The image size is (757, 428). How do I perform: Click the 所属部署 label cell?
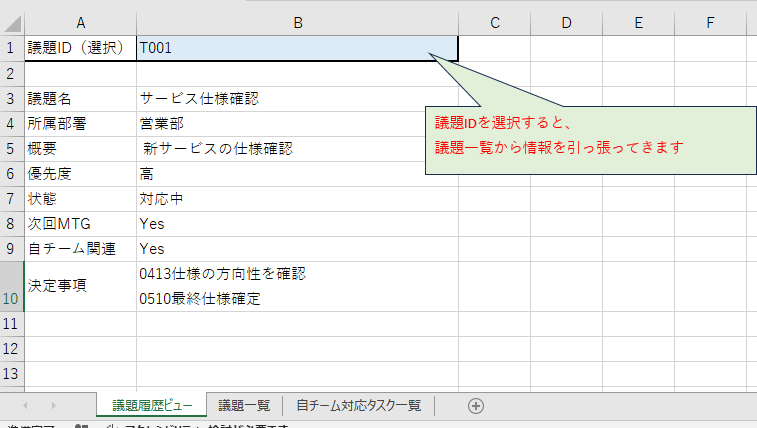(x=81, y=124)
